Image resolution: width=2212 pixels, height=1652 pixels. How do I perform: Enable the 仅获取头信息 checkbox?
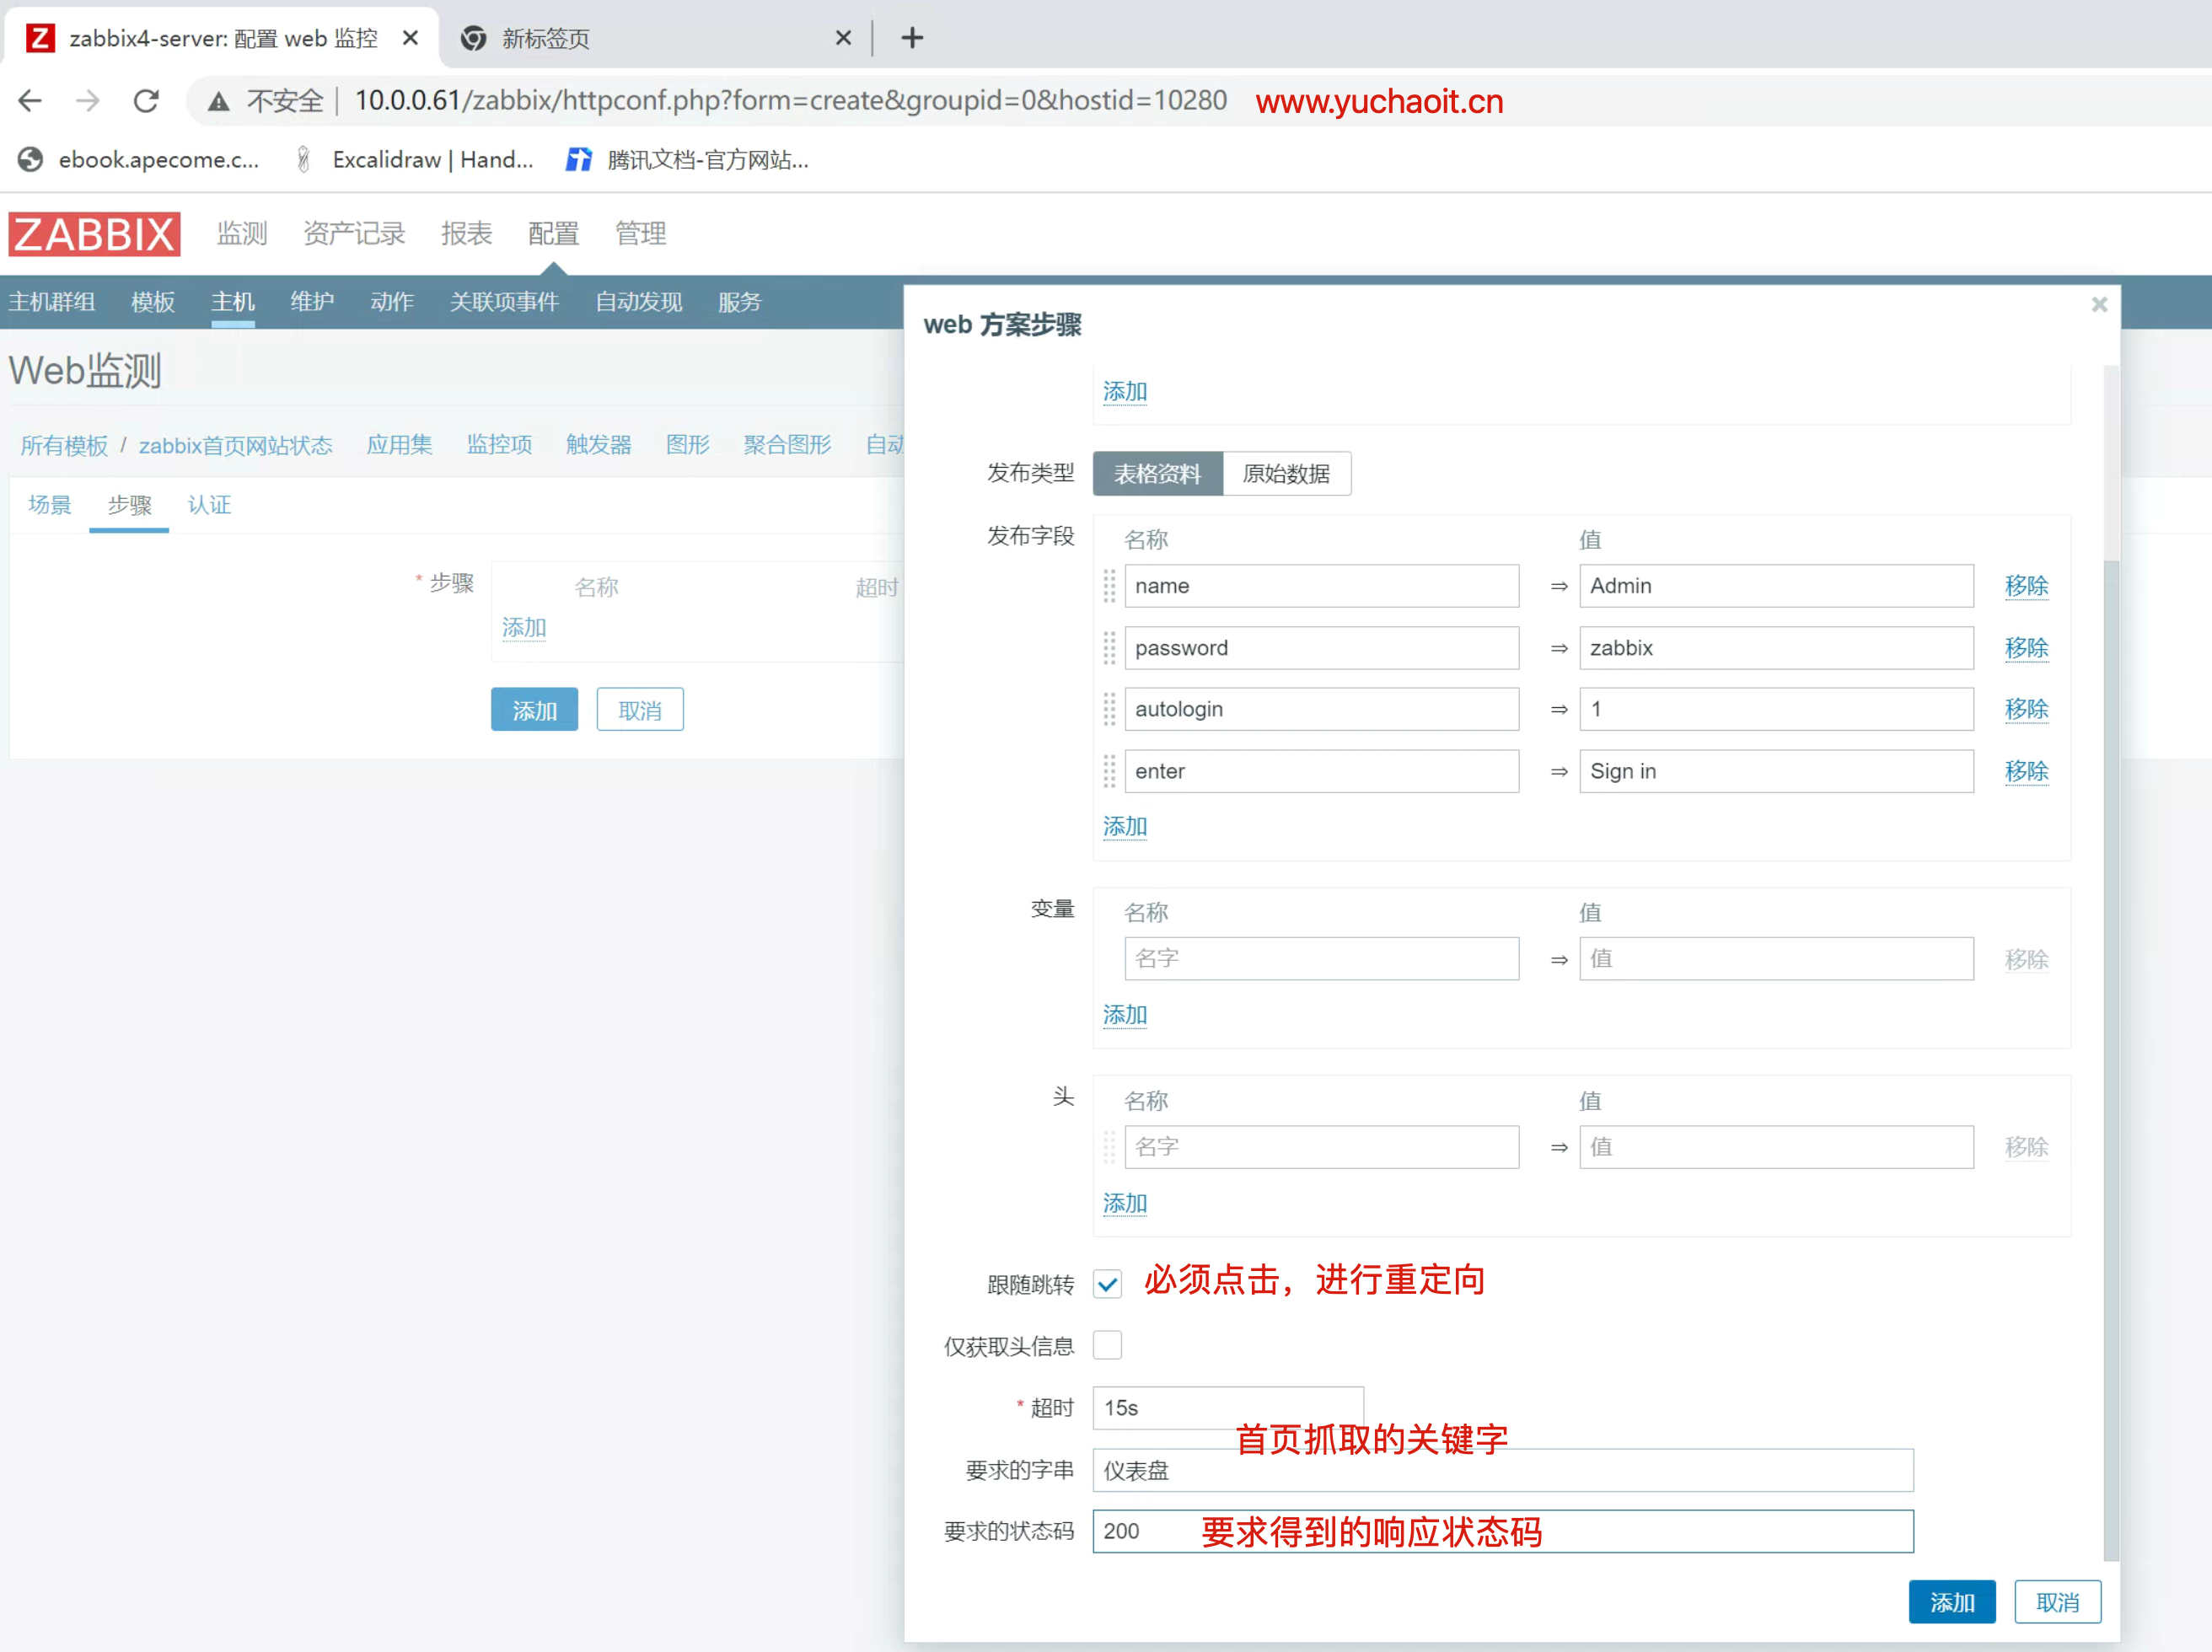point(1107,1345)
